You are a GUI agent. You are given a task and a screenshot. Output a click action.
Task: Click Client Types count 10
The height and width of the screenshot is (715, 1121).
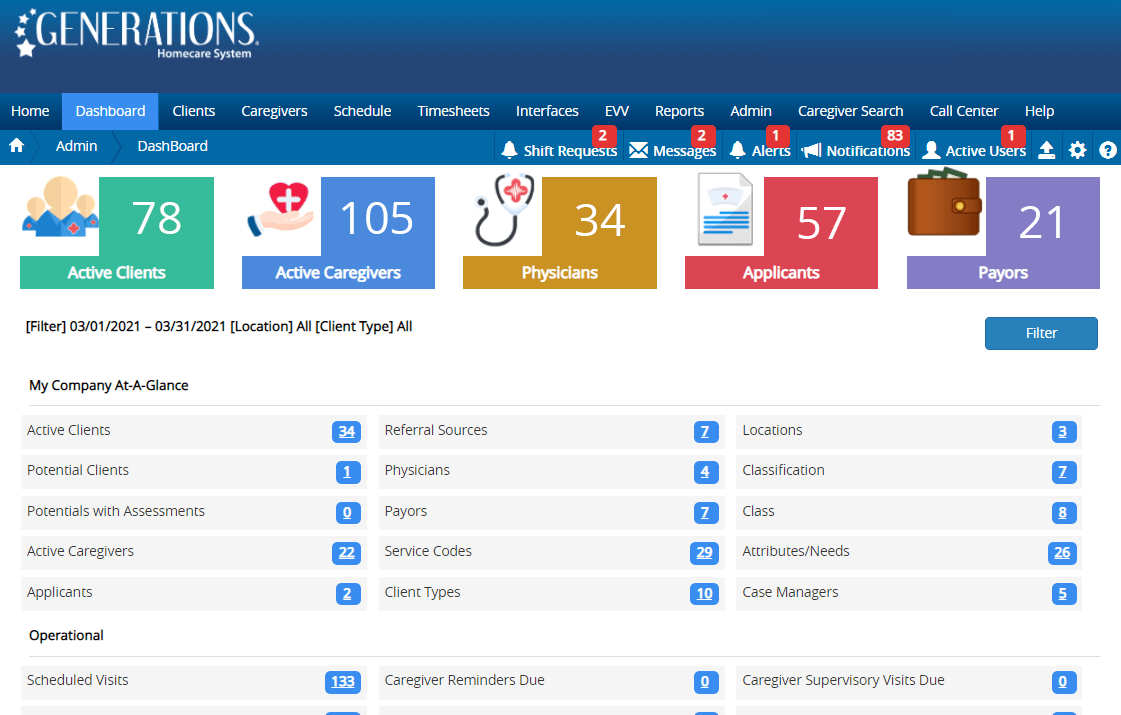click(704, 593)
